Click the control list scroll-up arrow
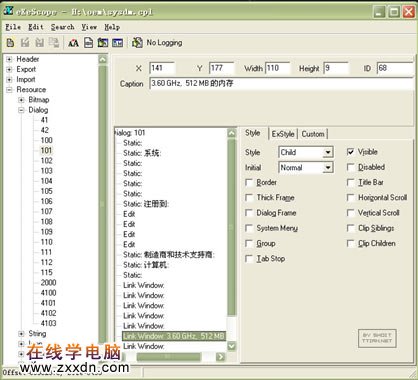This screenshot has height=380, width=418. click(x=231, y=134)
